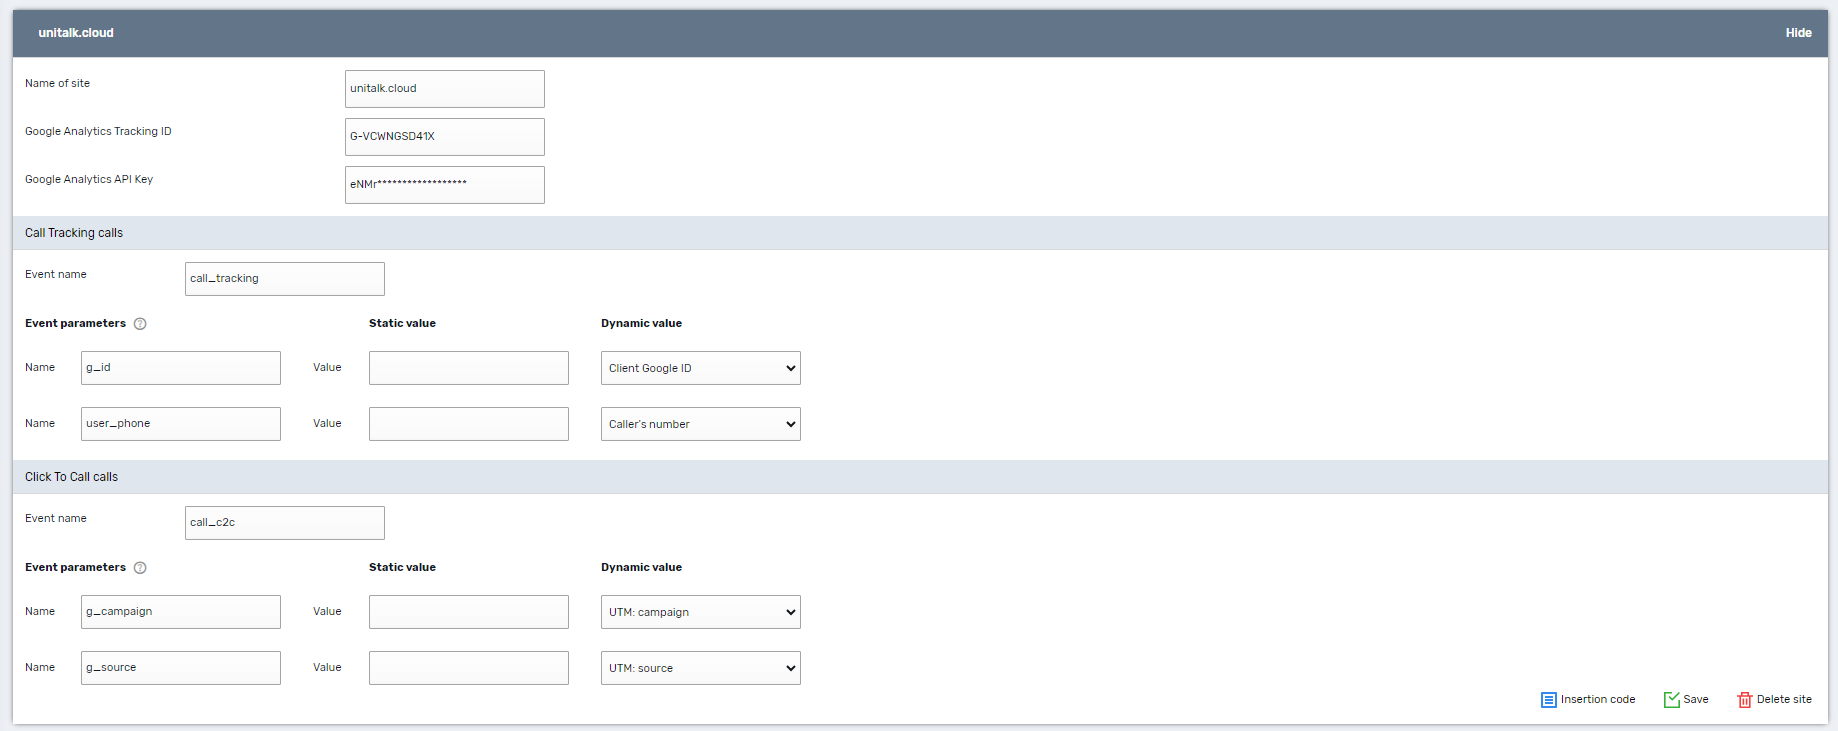Click help icon beside Click To Call event parameters
The image size is (1838, 731).
(x=140, y=568)
